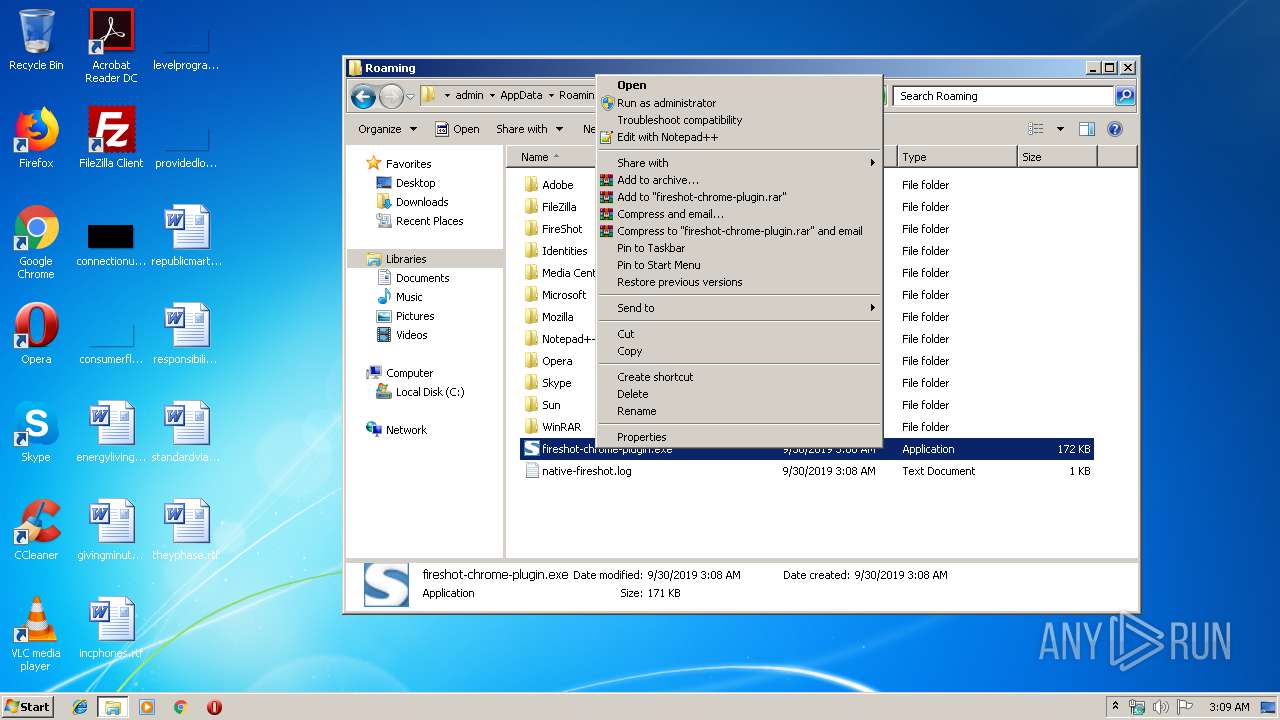
Task: Click Windows Explorer taskbar icon
Action: (113, 707)
